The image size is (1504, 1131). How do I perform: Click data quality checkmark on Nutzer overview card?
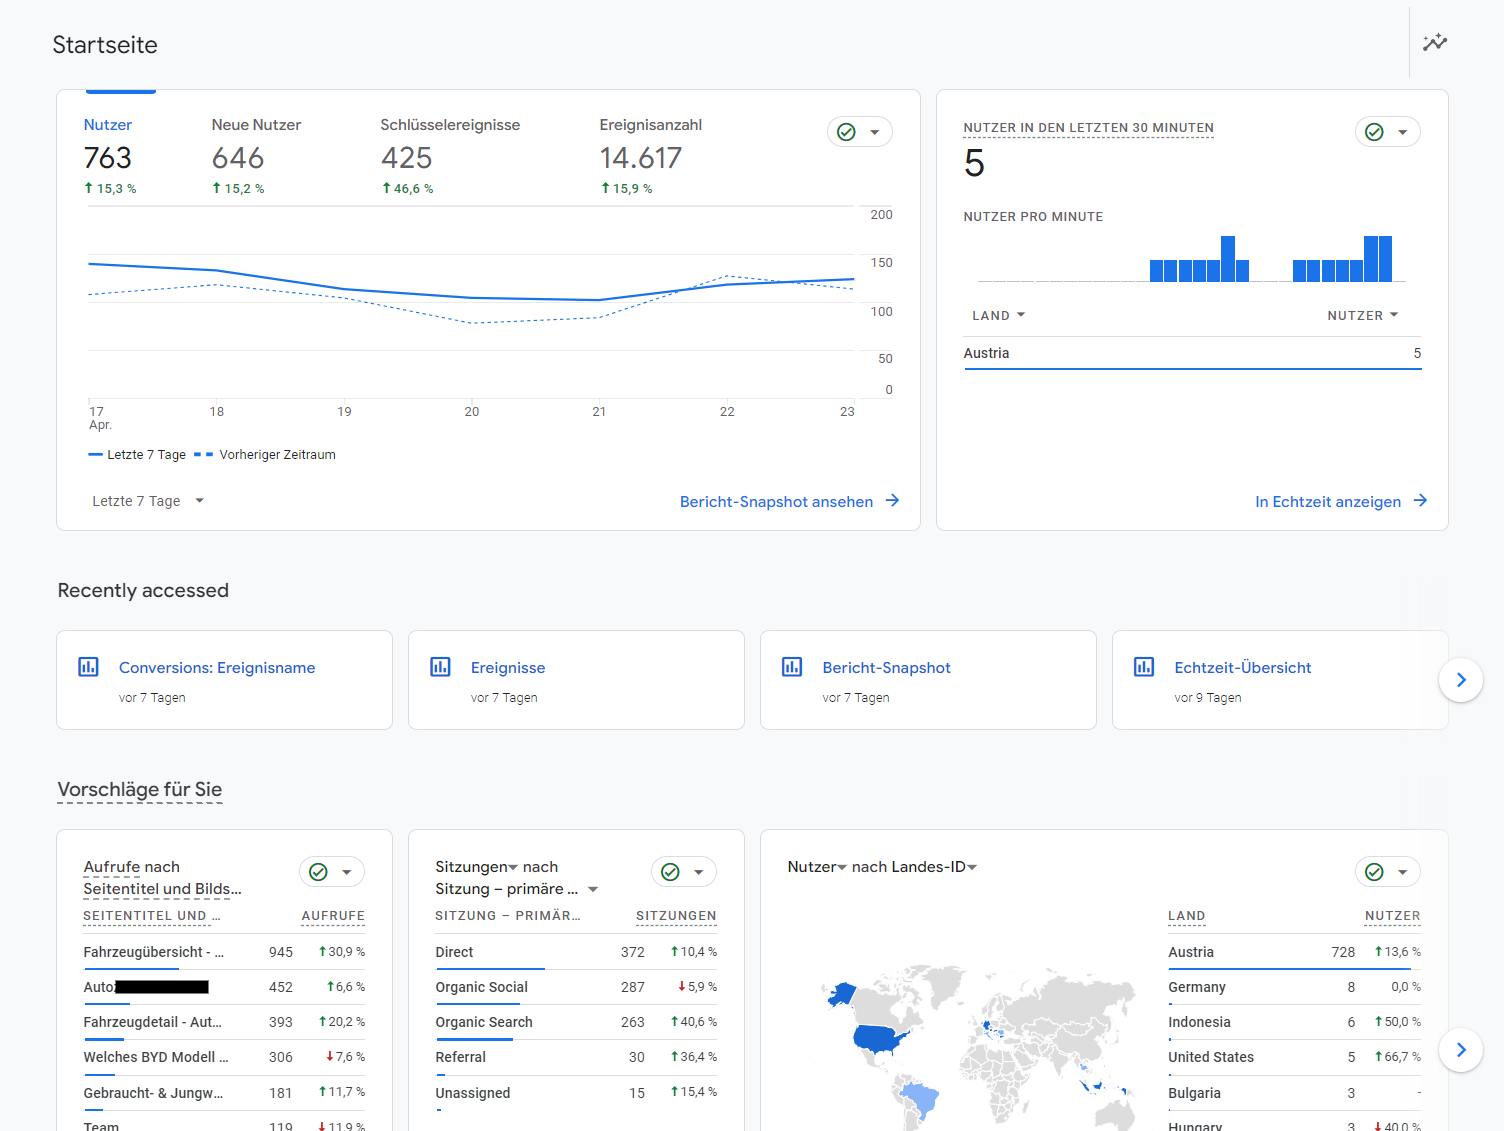click(847, 132)
